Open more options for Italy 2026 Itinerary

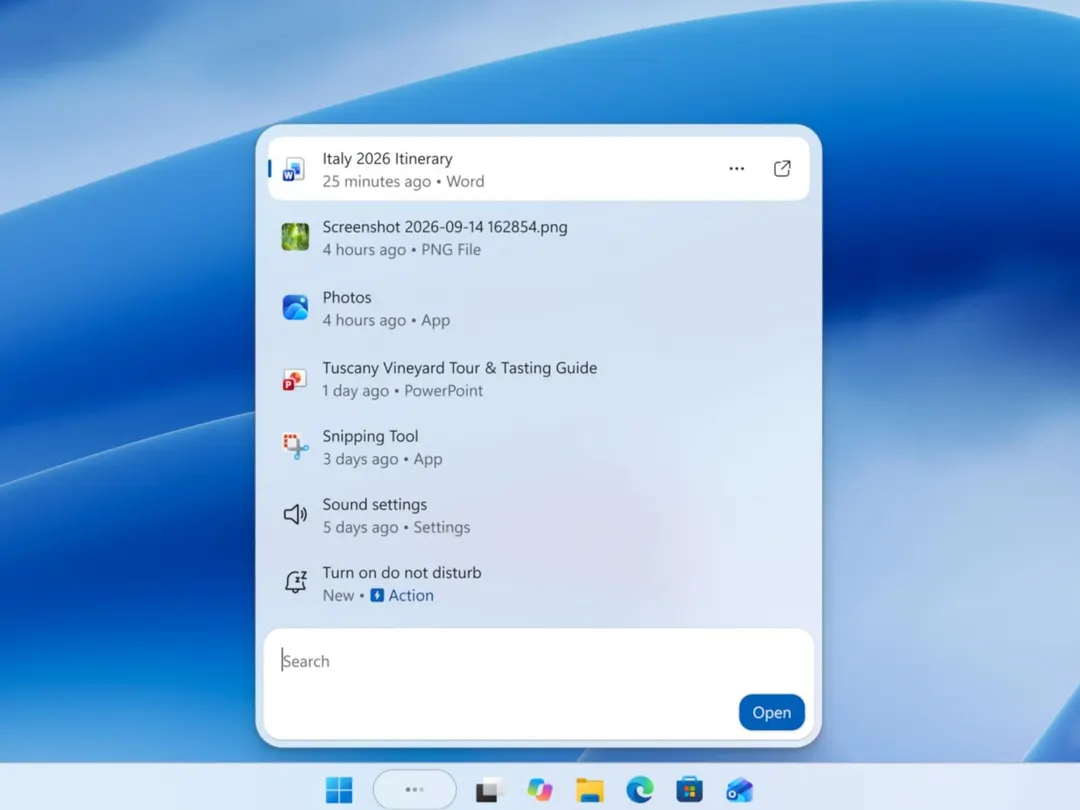tap(736, 169)
